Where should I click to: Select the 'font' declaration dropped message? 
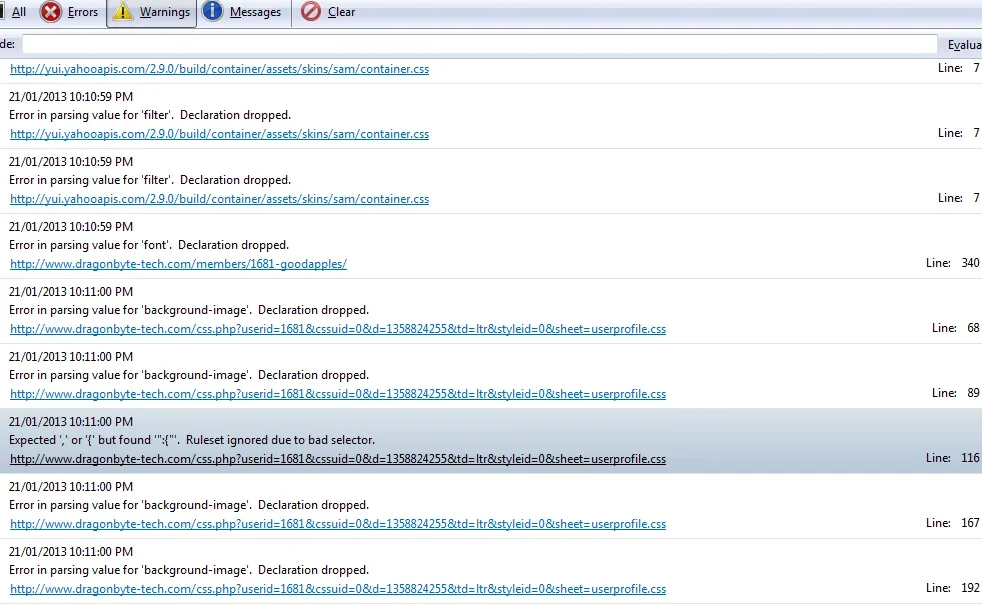pyautogui.click(x=149, y=245)
